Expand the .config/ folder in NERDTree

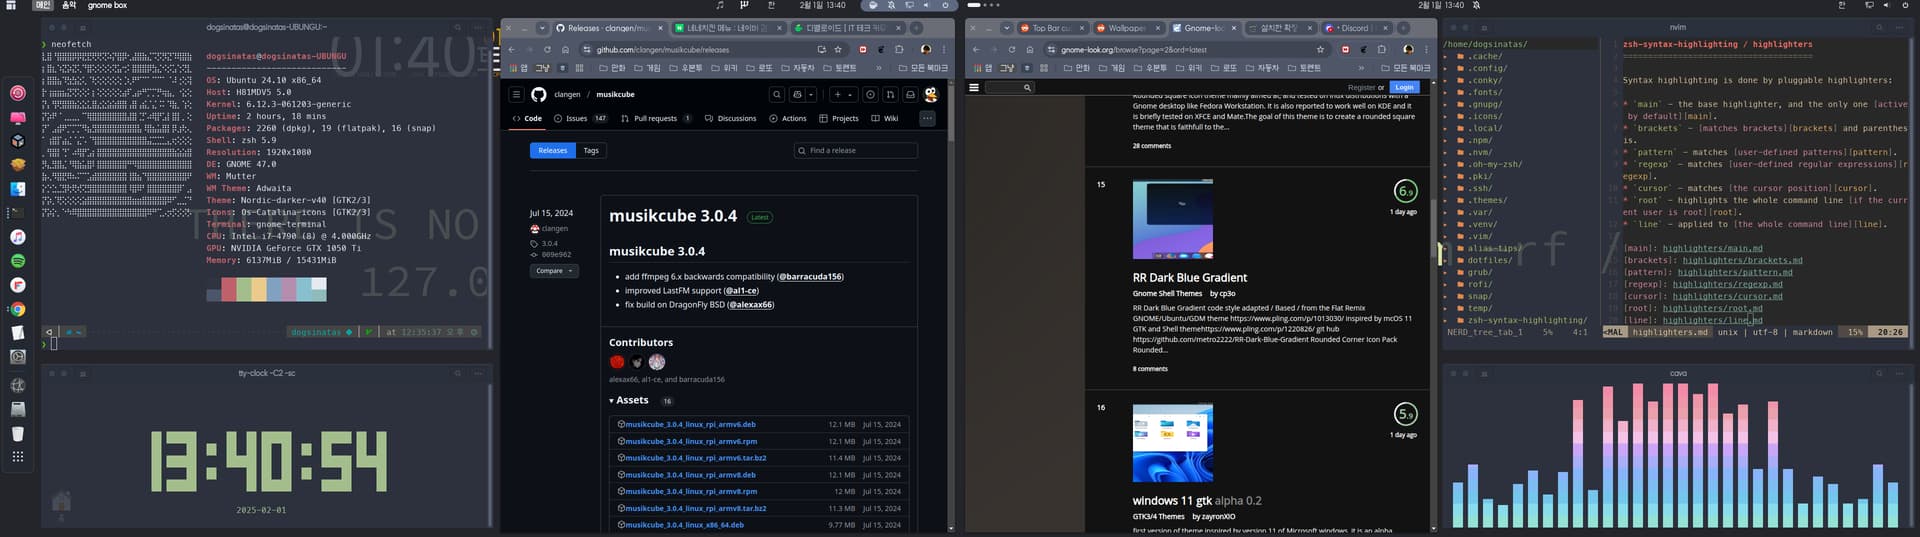[x=1485, y=68]
